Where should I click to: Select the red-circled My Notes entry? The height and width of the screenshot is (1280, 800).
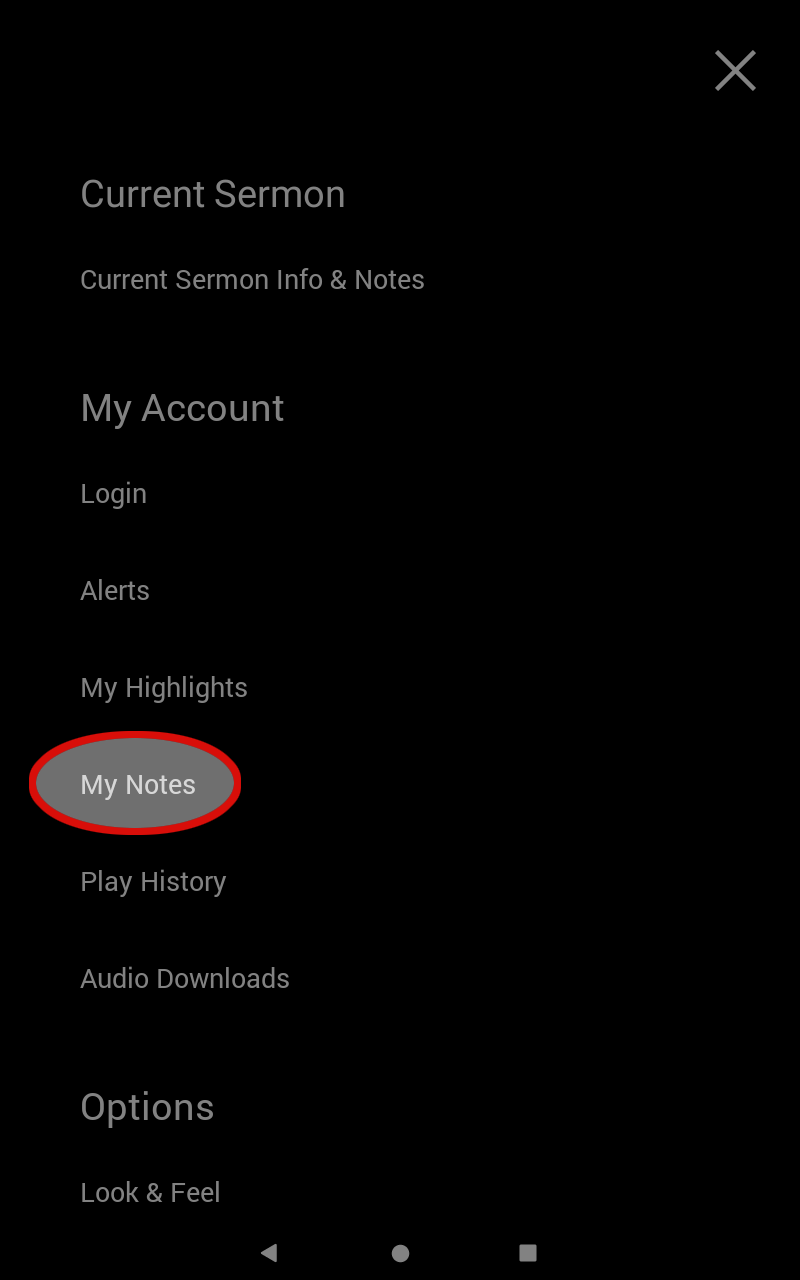pyautogui.click(x=136, y=784)
